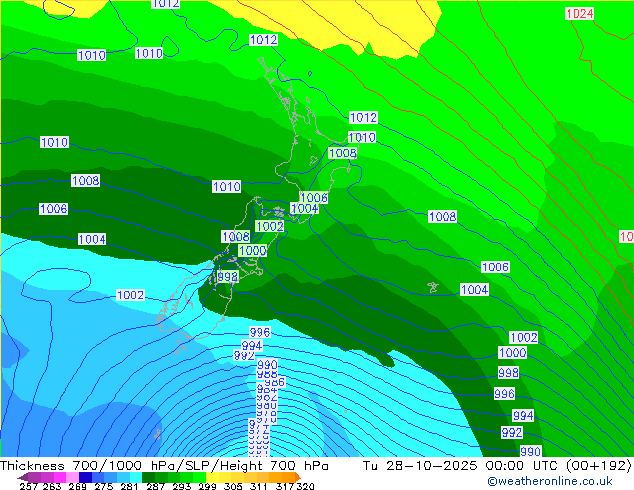Click the 1008 label just below the 1010 label east of North Island

(x=342, y=153)
